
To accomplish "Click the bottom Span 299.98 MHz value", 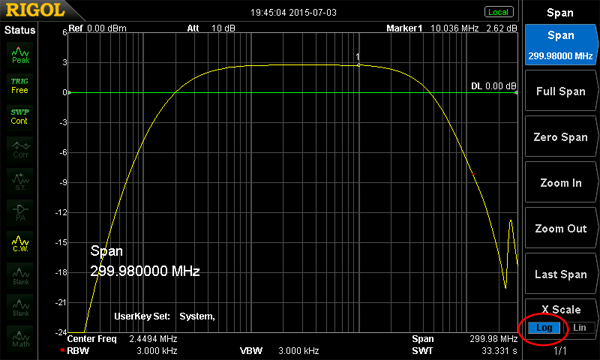I will (494, 339).
